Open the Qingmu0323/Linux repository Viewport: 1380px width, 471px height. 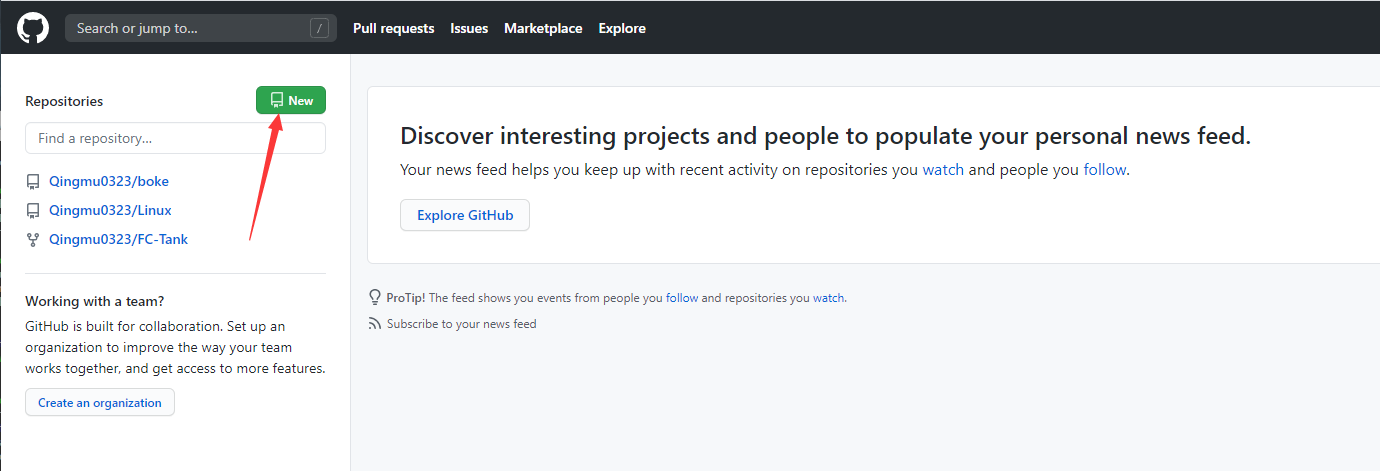click(x=110, y=211)
